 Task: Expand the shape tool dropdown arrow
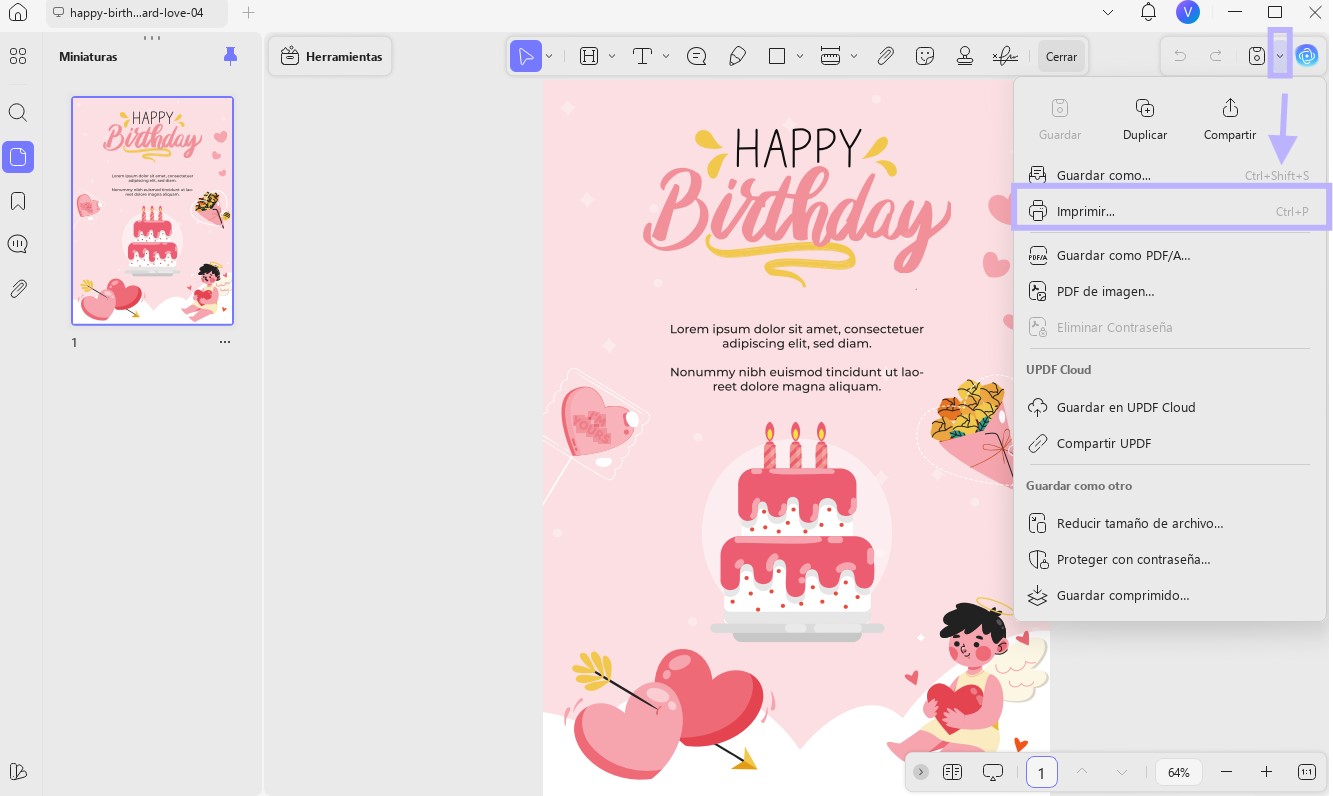click(x=799, y=57)
